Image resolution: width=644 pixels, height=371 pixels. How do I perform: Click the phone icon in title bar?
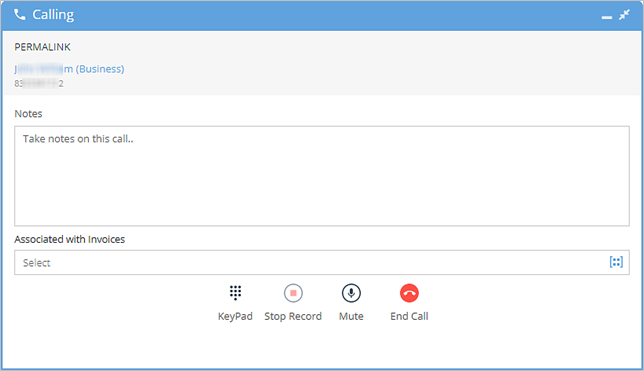(19, 15)
